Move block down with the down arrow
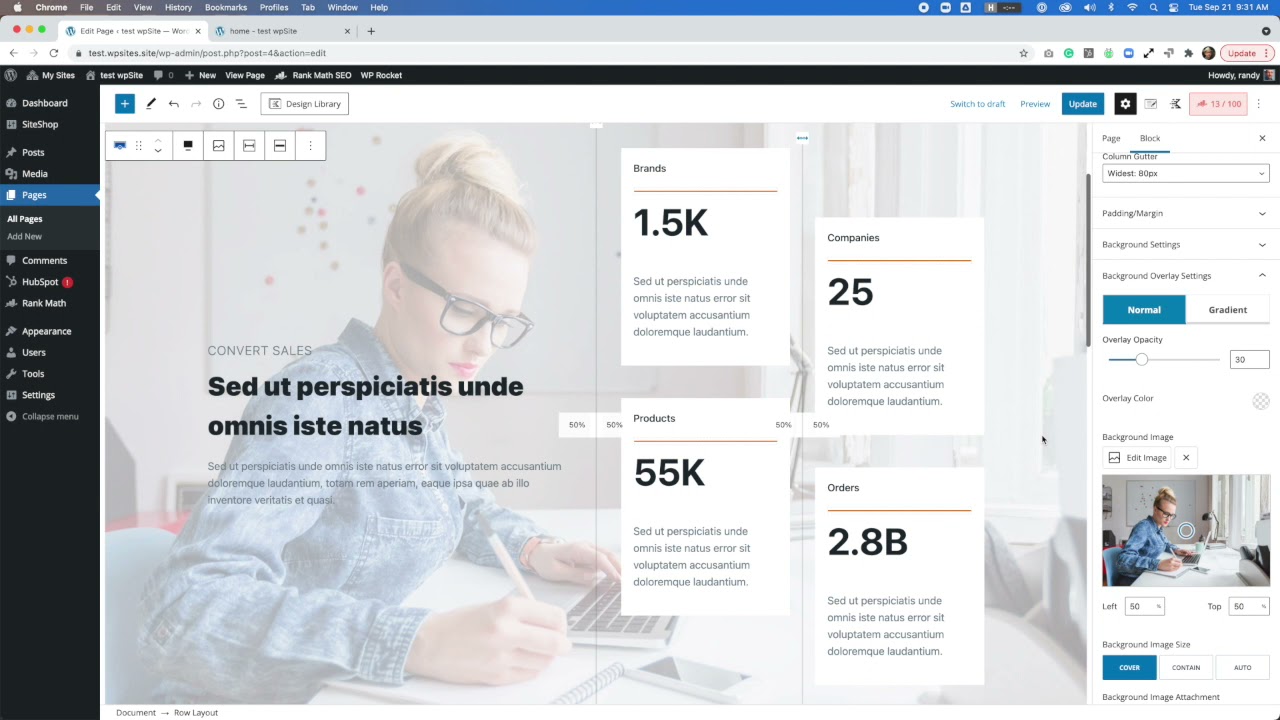This screenshot has height=720, width=1280. point(158,152)
